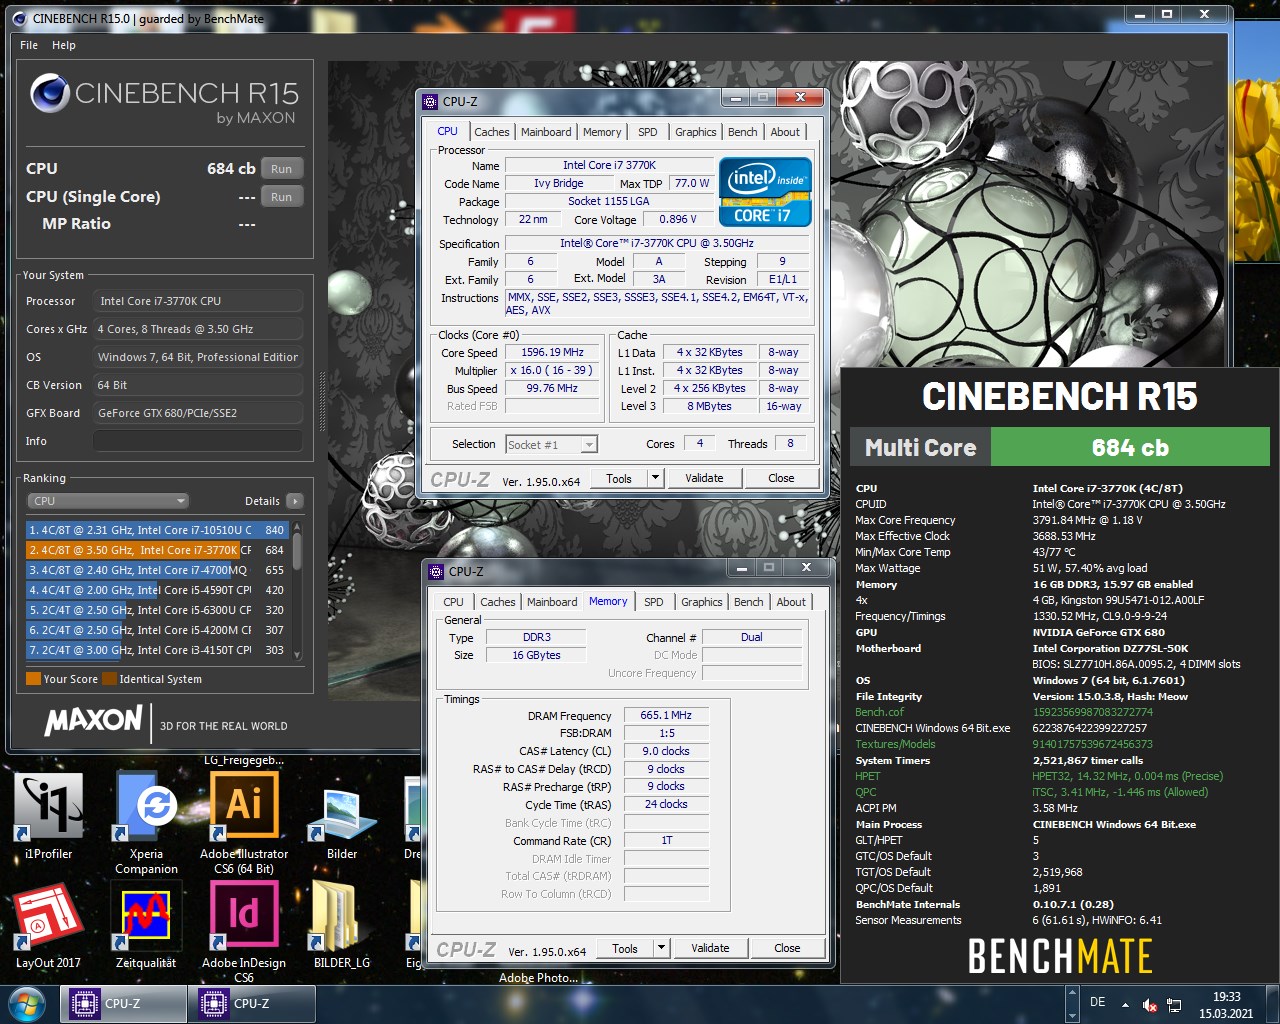The width and height of the screenshot is (1280, 1024).
Task: Click the Cinebench logo sphere icon
Action: 49,94
